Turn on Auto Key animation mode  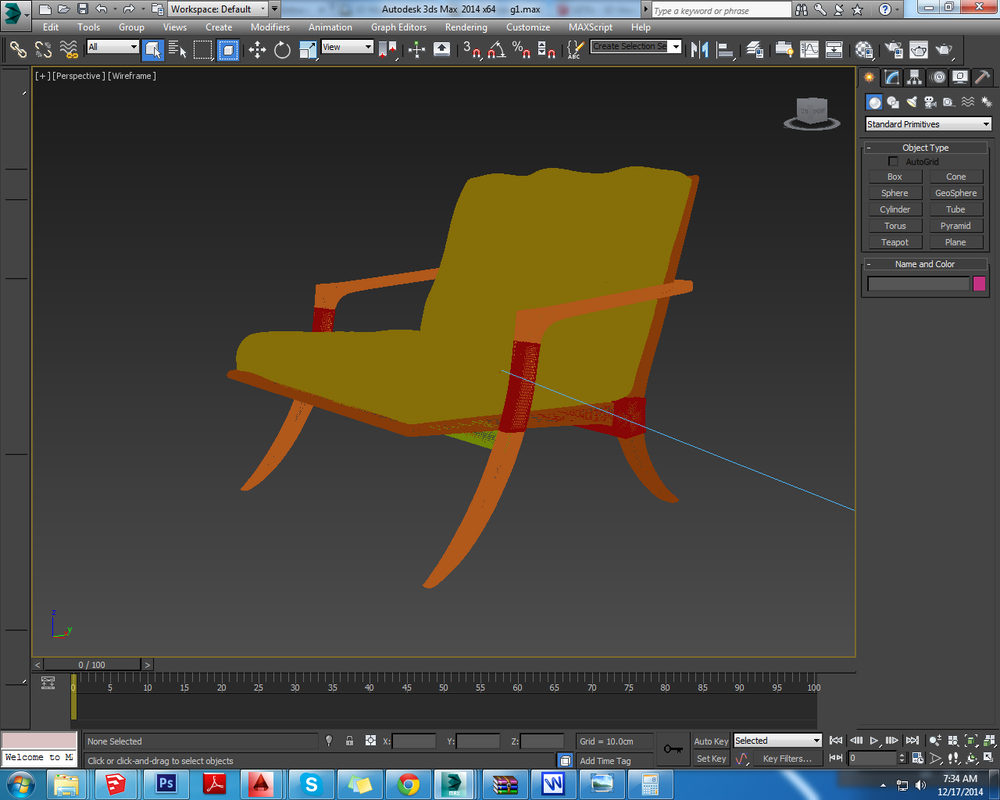coord(710,741)
